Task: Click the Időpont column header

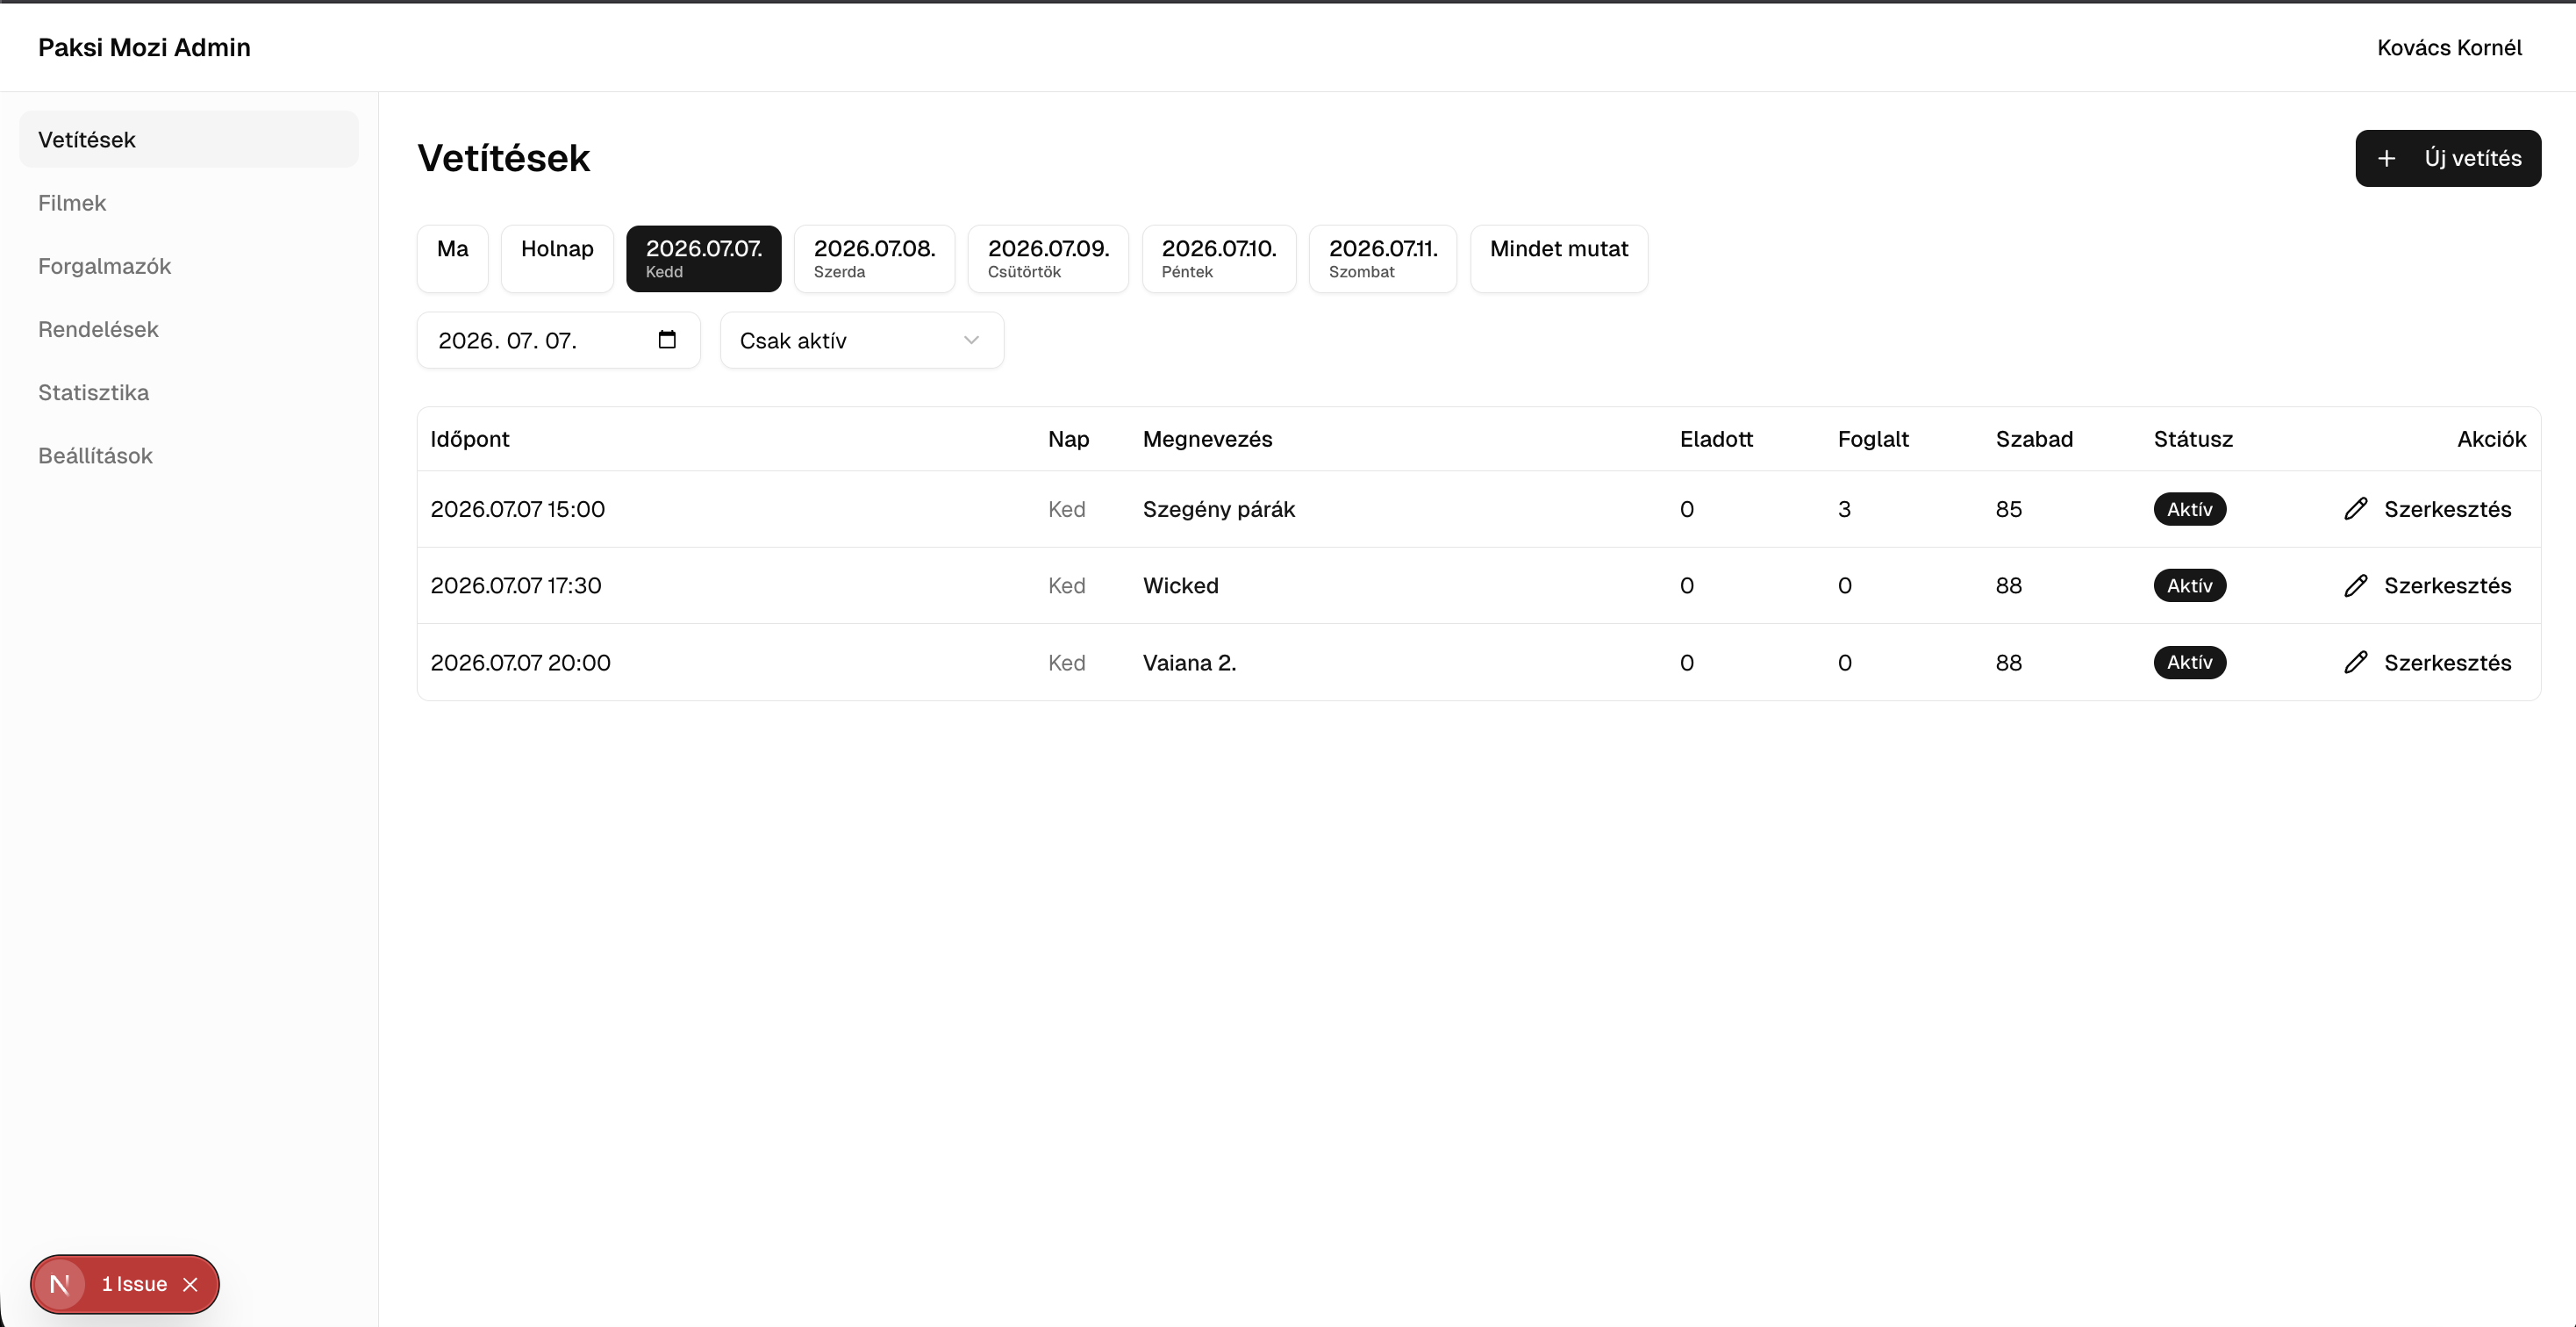Action: tap(470, 439)
